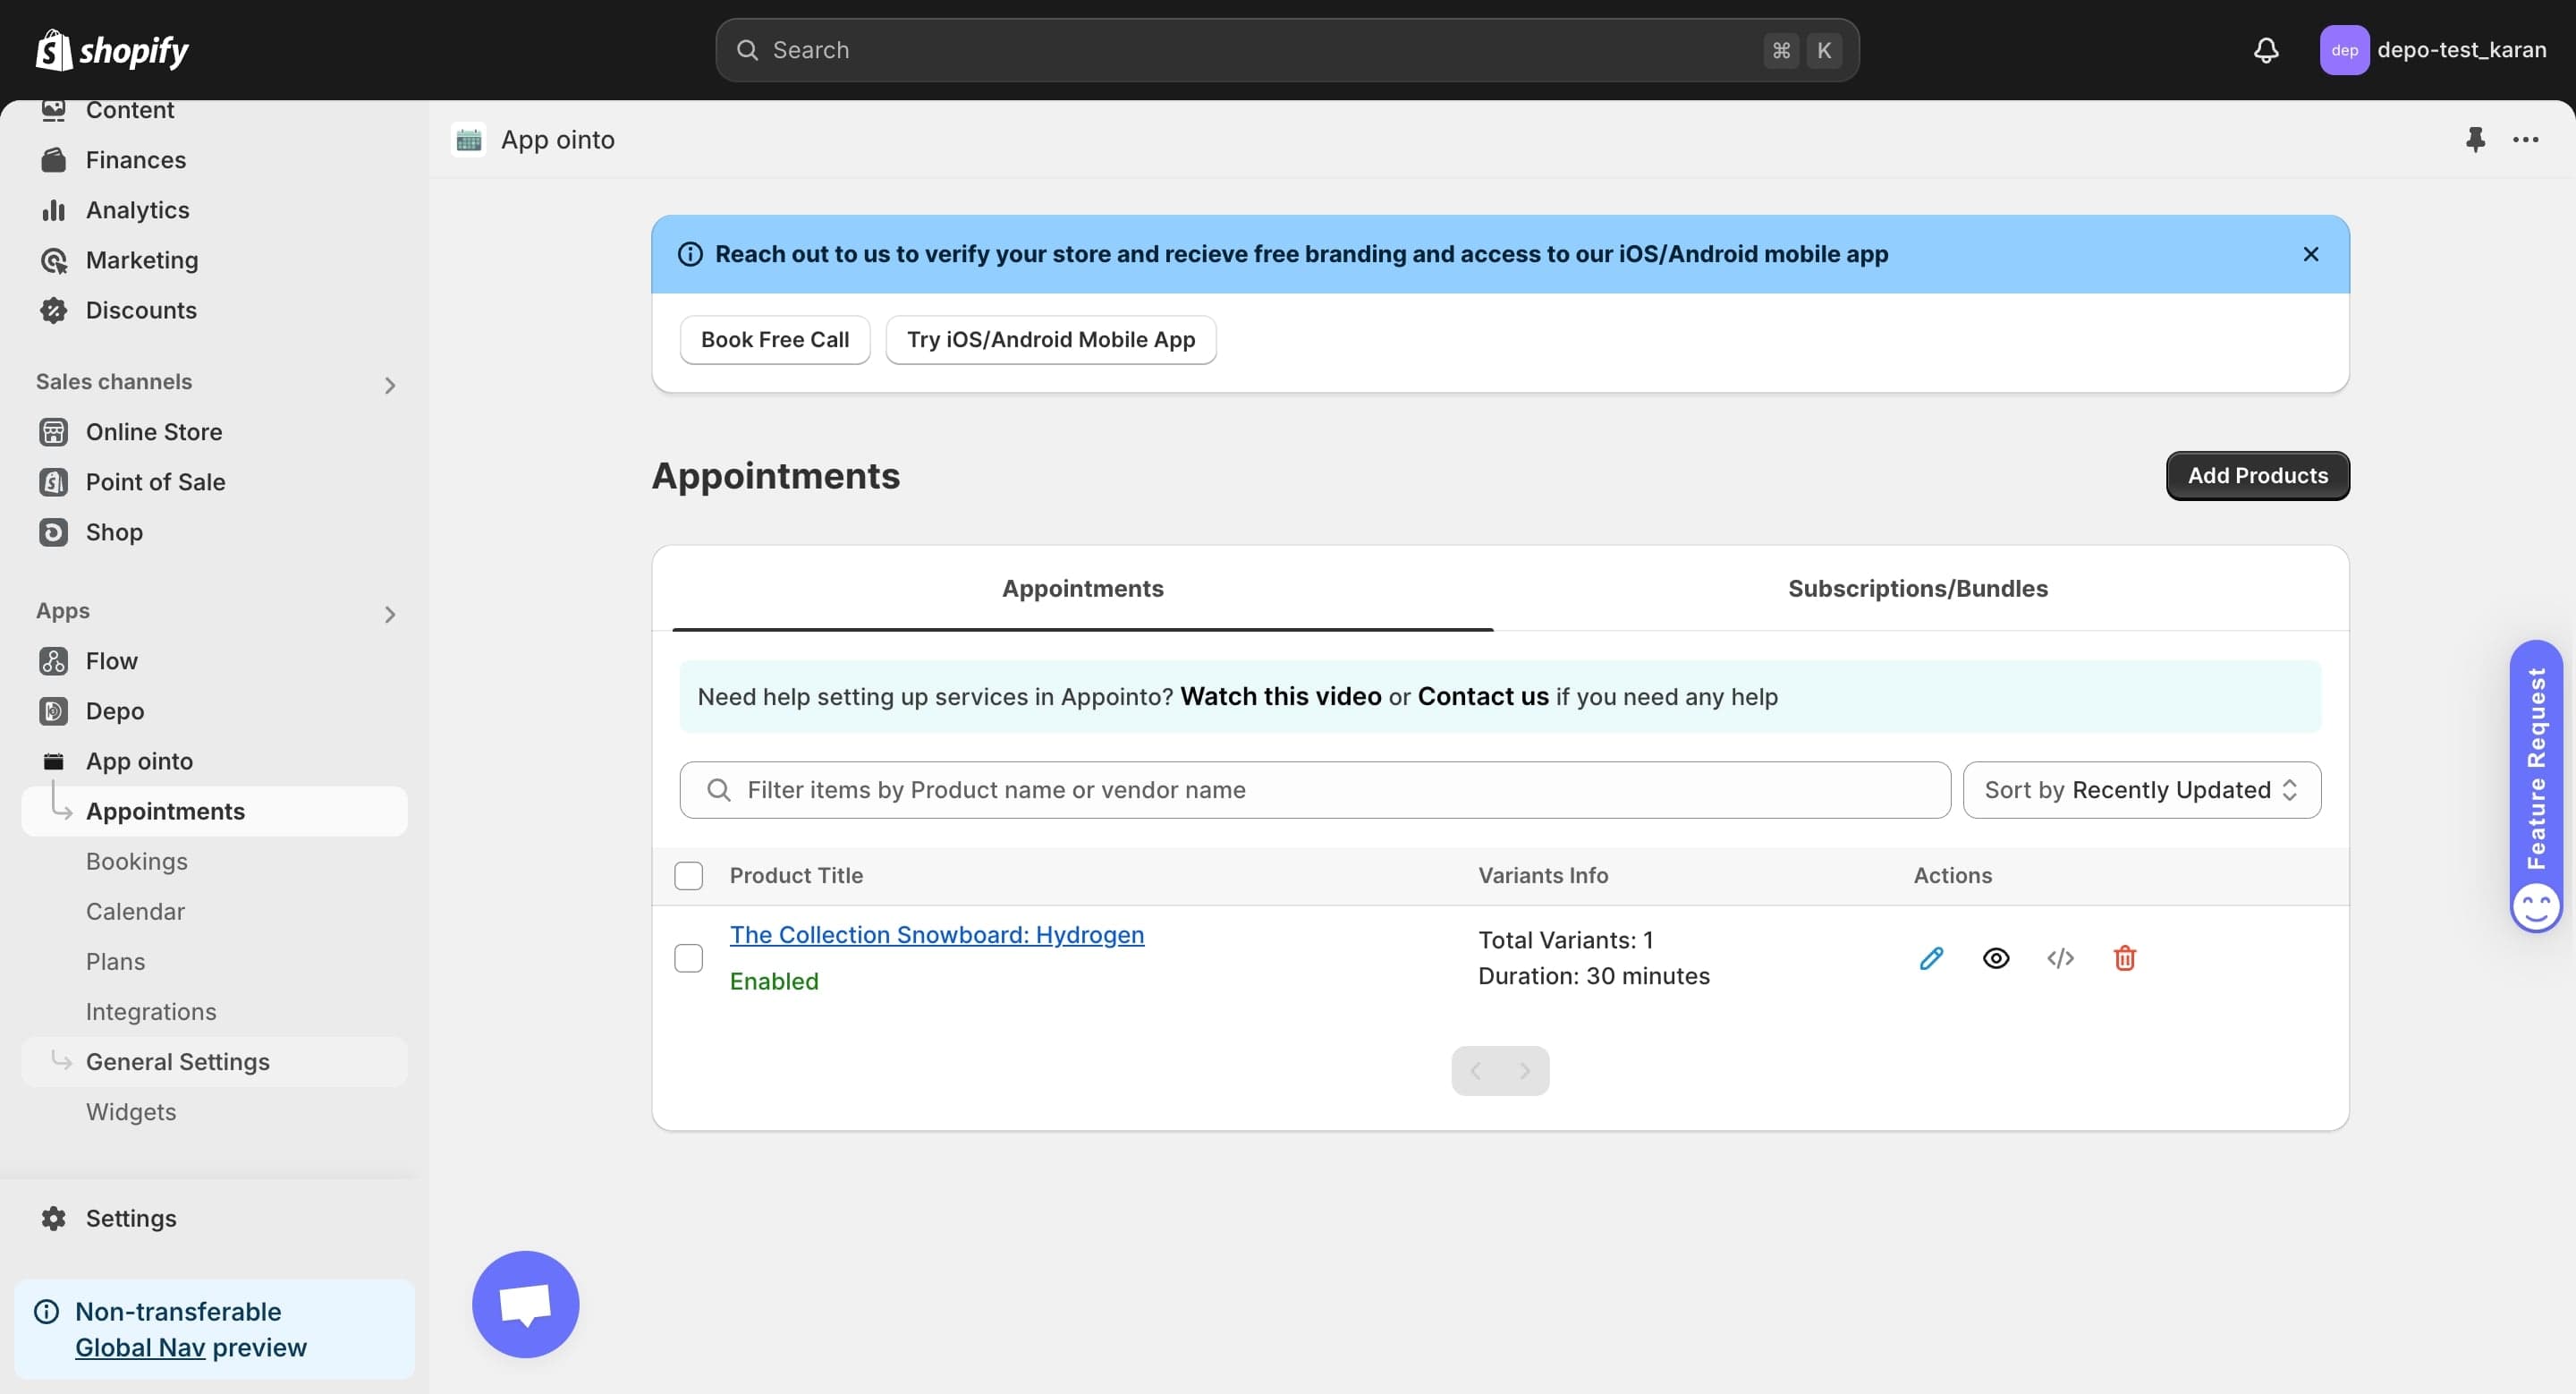The height and width of the screenshot is (1394, 2576).
Task: Click the Duration: 30 minutes text
Action: pyautogui.click(x=1594, y=976)
